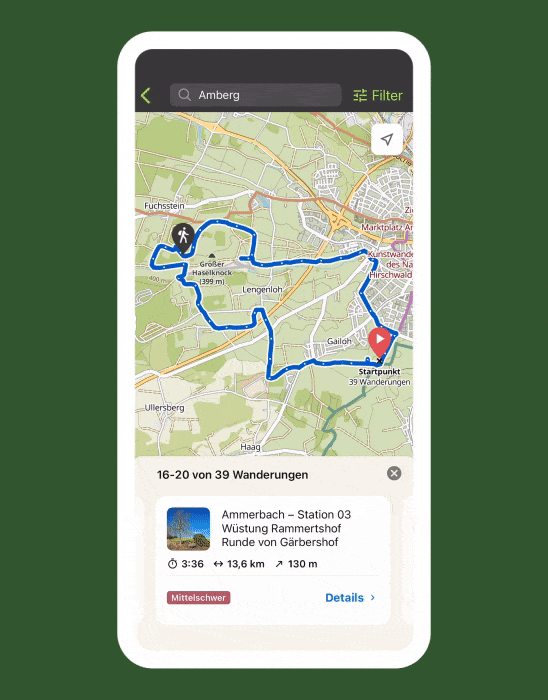
Task: Select the Ammerbach Station 03 hike title
Action: (286, 528)
